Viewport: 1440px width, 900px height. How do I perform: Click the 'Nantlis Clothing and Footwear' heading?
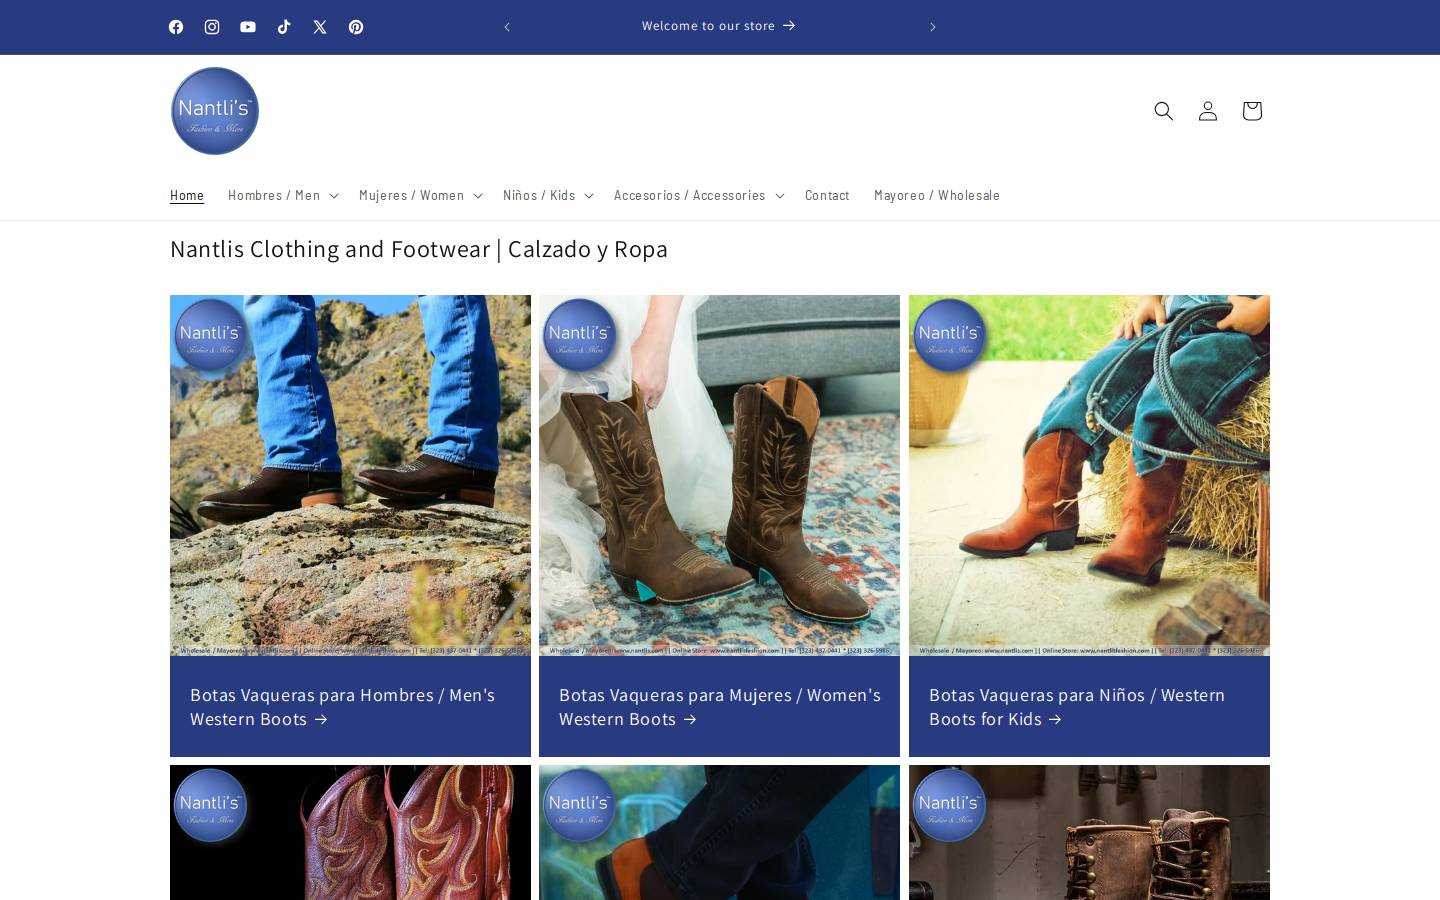pos(419,249)
